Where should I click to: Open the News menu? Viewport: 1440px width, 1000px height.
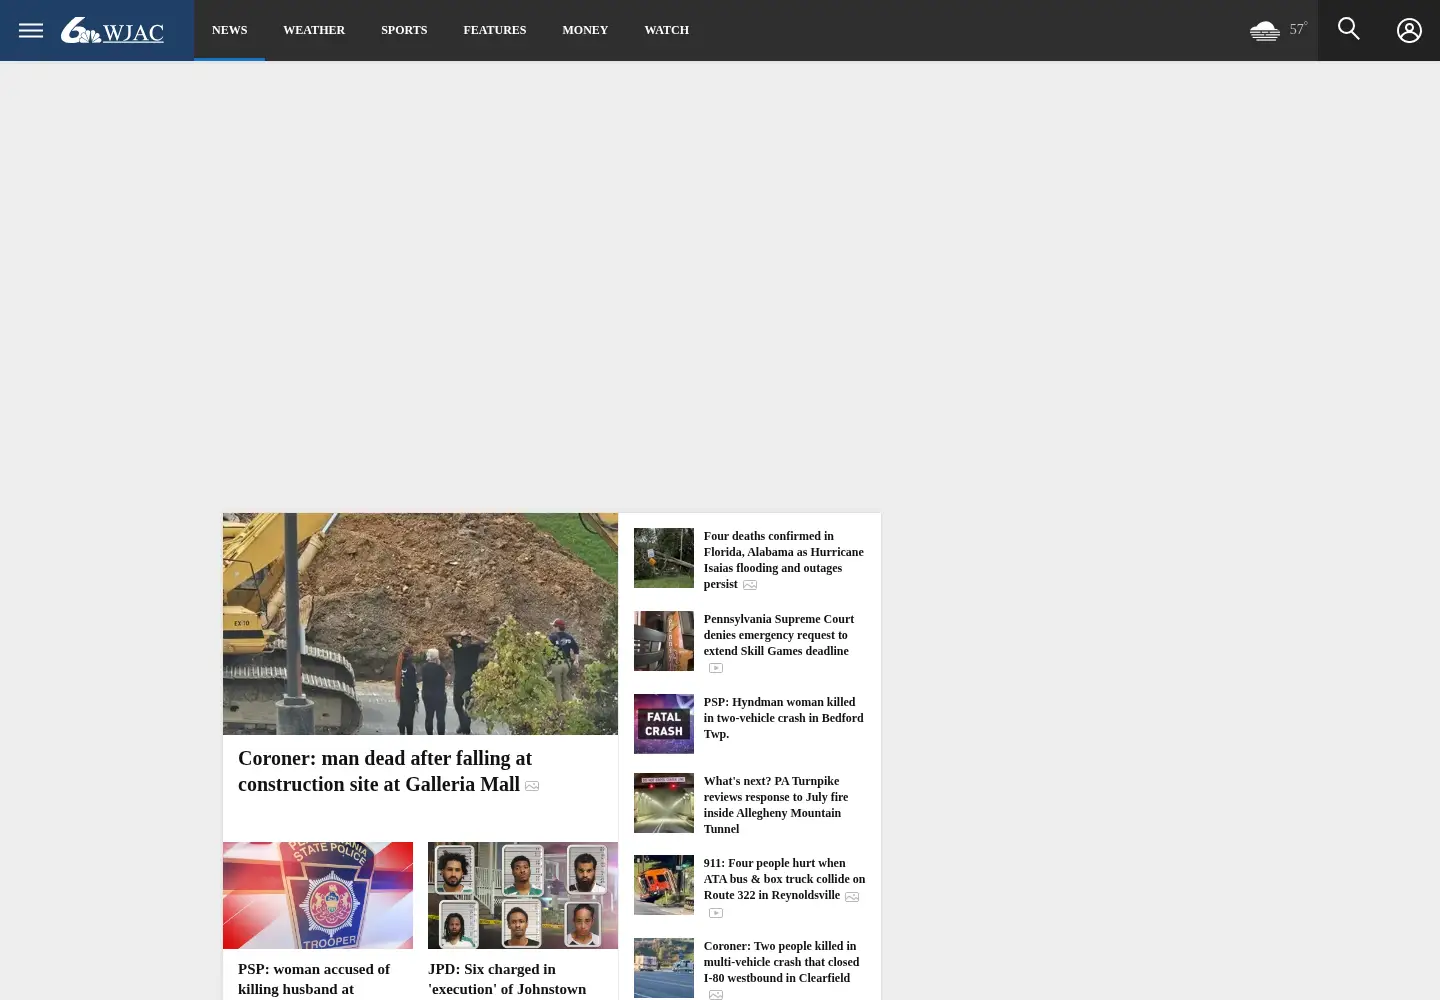pos(229,30)
